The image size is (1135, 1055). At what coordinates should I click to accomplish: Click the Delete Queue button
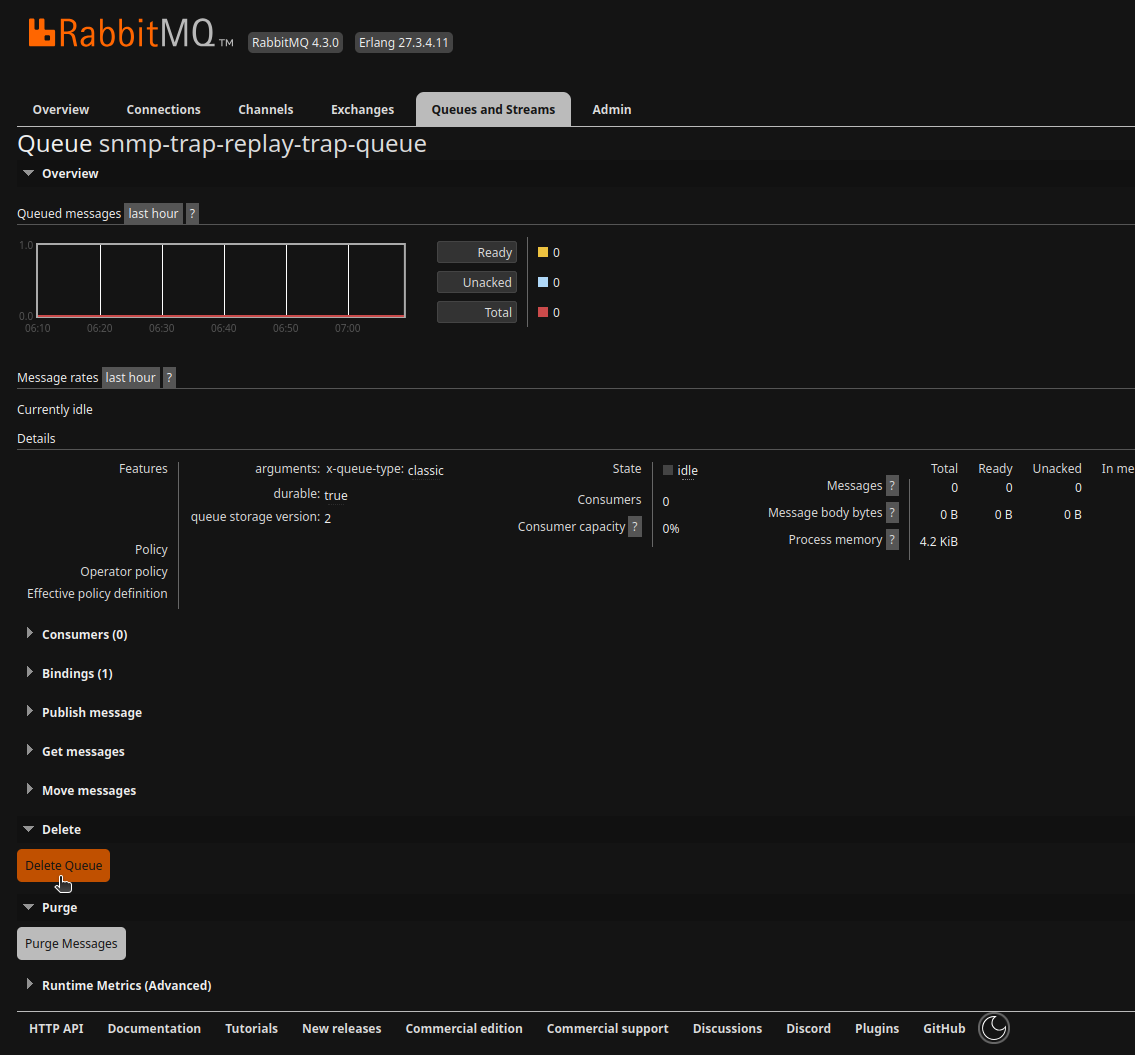(64, 865)
